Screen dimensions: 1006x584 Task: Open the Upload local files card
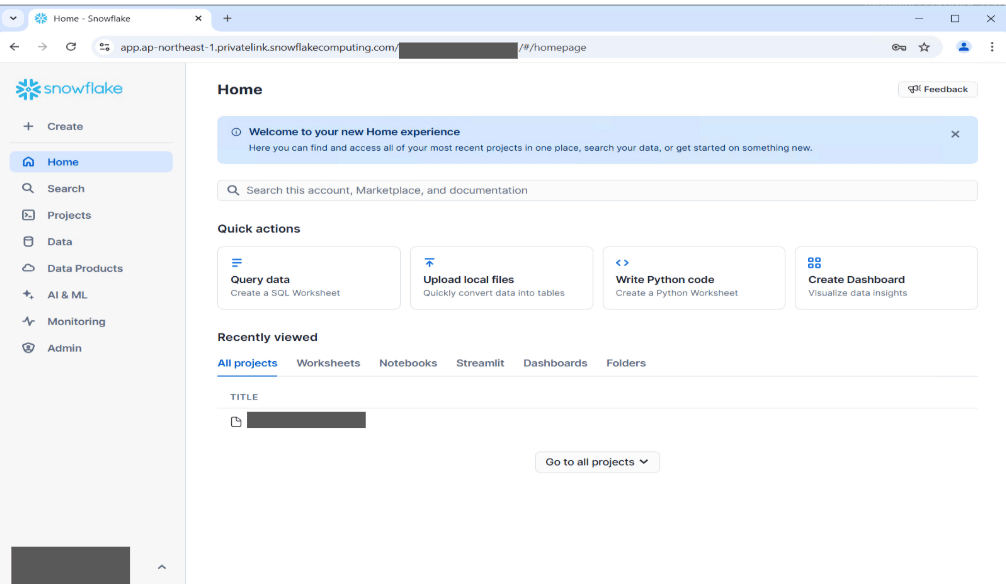click(x=501, y=278)
